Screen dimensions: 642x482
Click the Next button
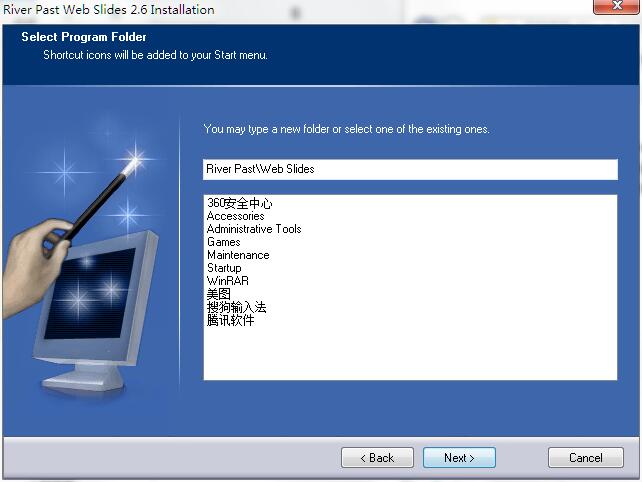pos(459,457)
